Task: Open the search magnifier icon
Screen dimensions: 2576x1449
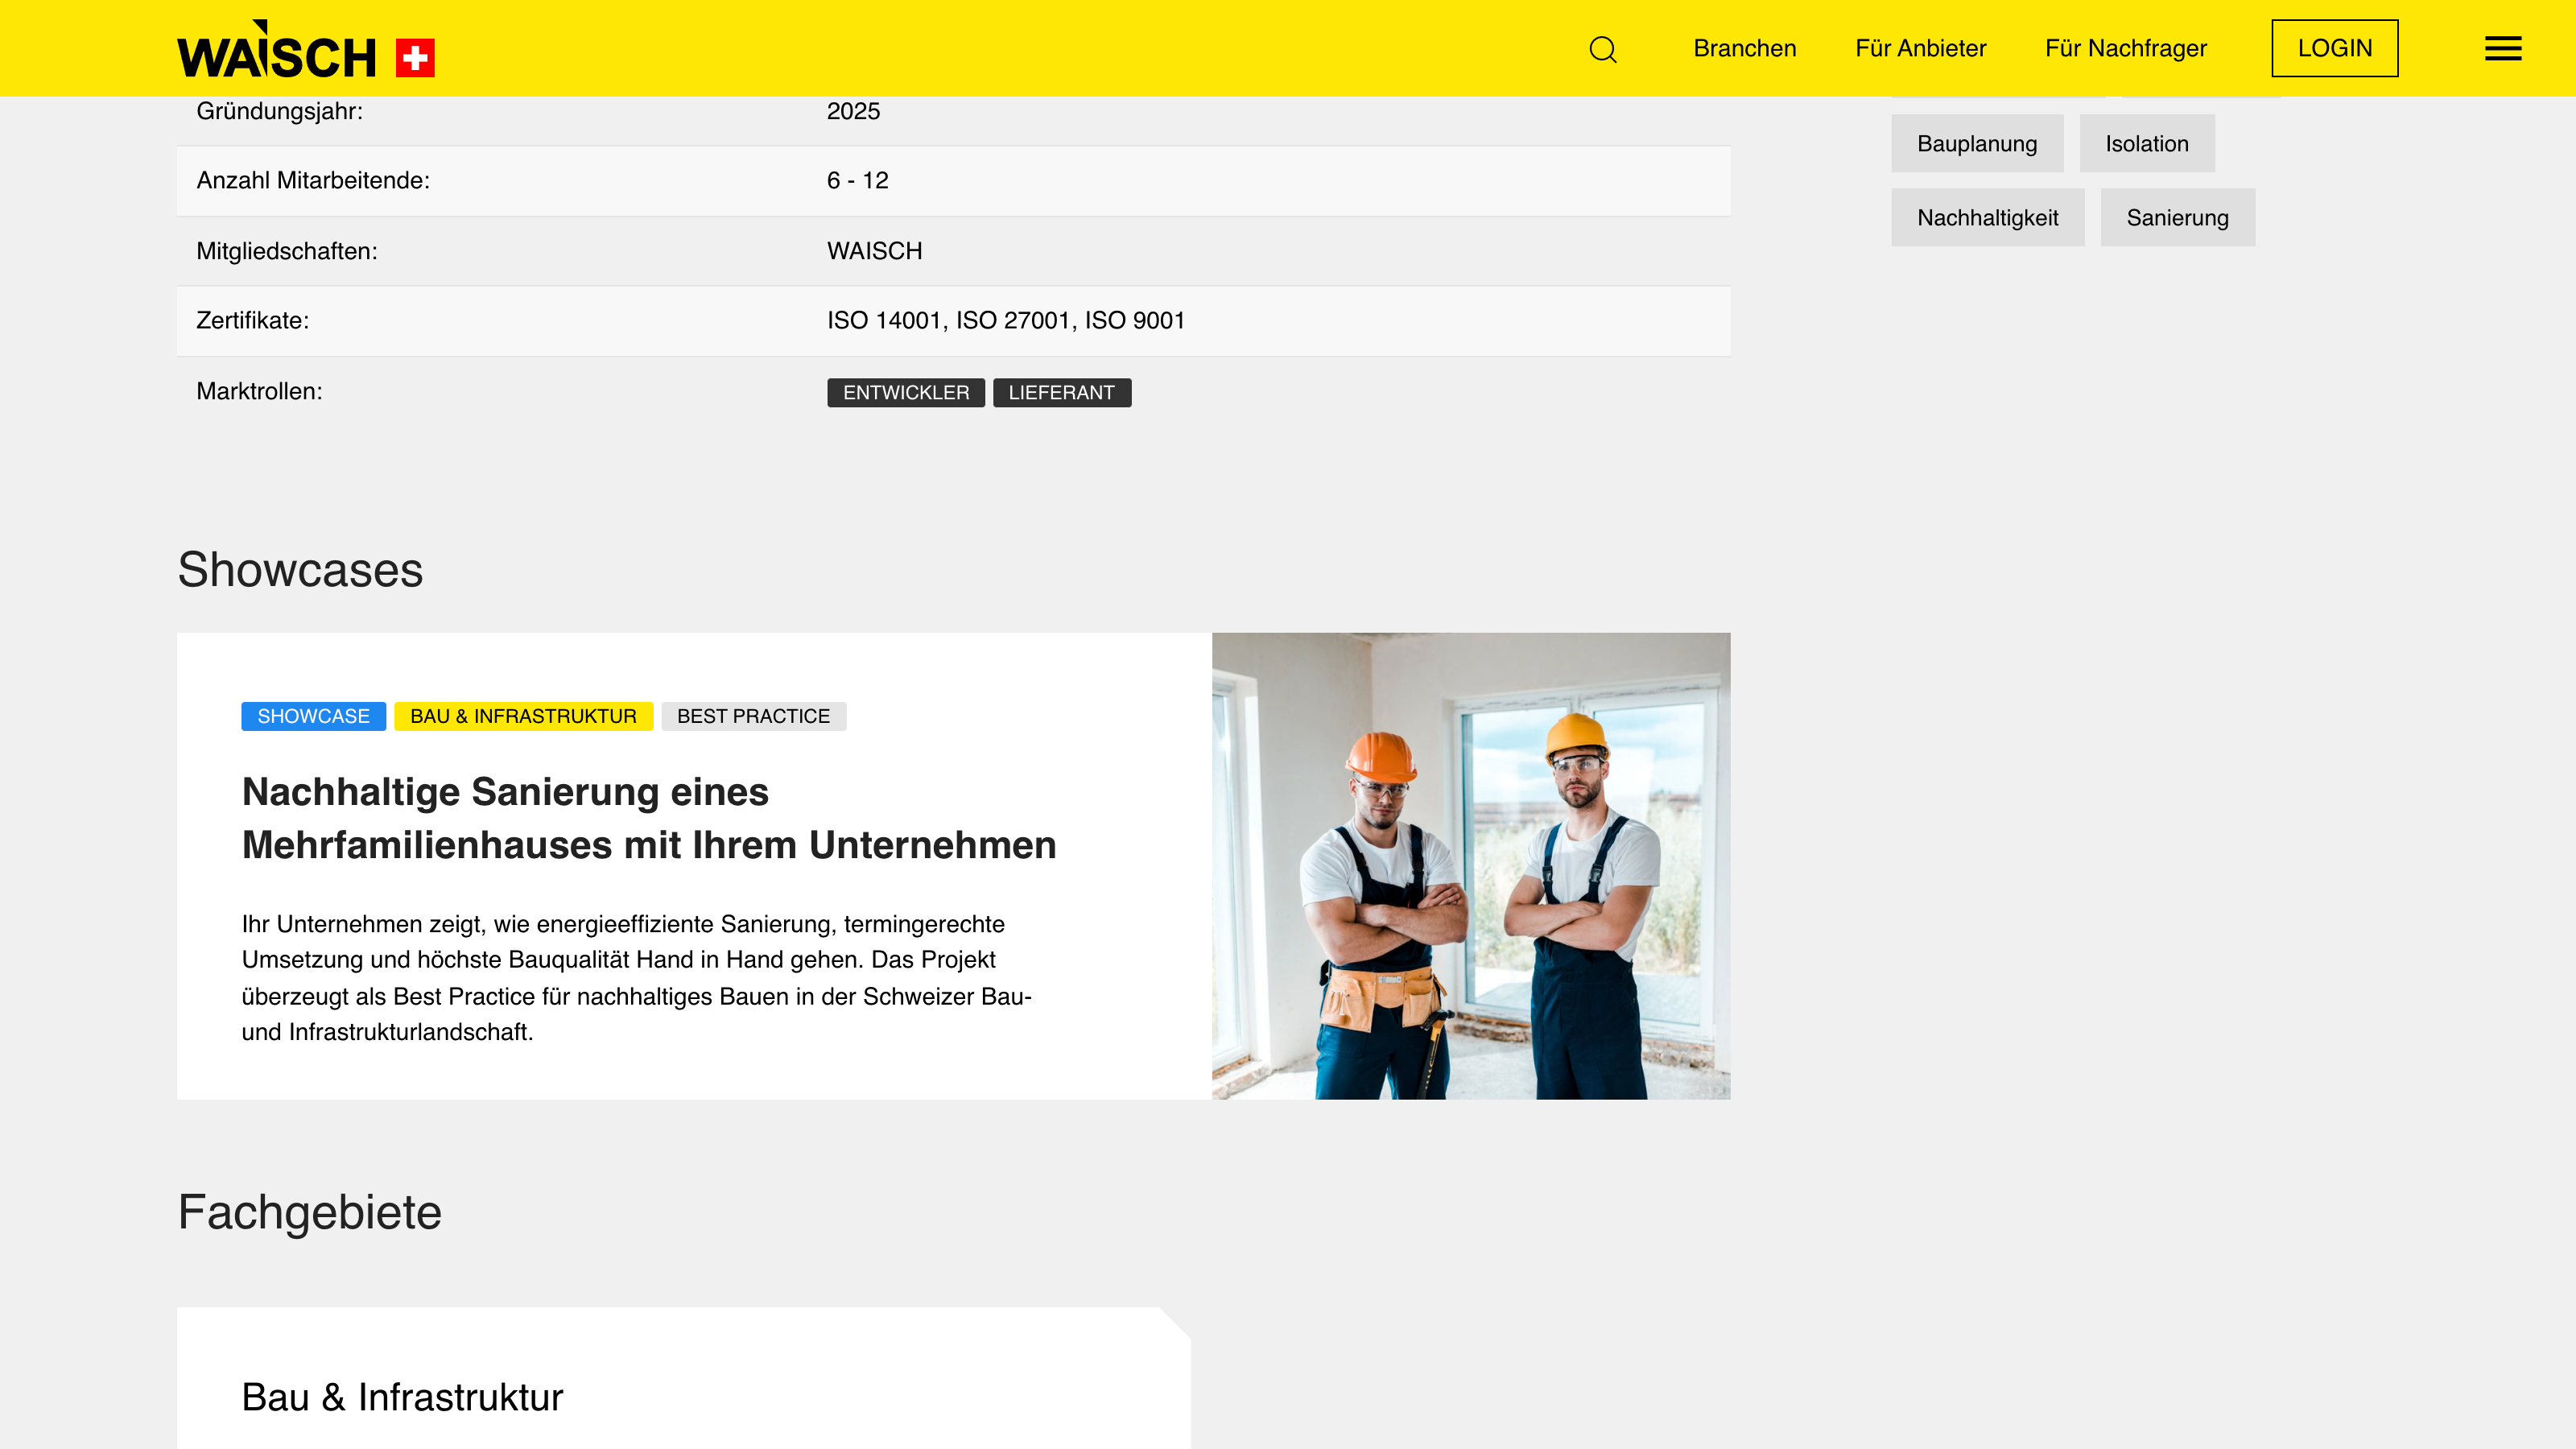Action: 1603,49
